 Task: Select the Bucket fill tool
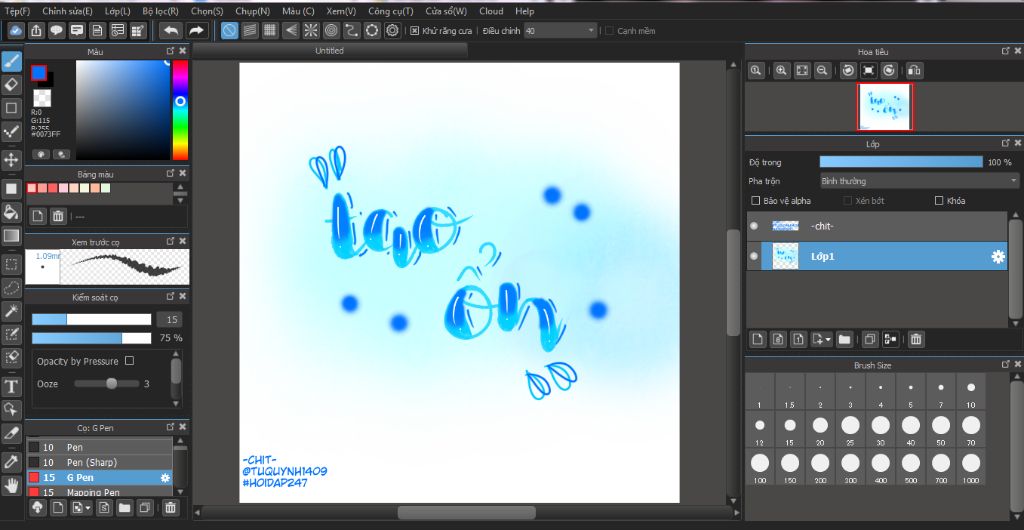click(12, 212)
